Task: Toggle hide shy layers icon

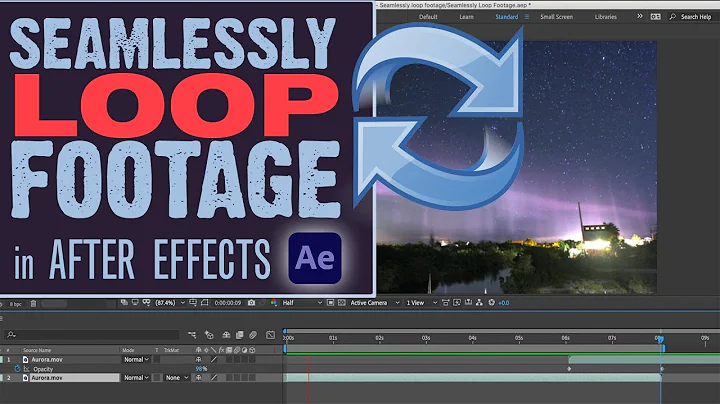Action: [226, 335]
